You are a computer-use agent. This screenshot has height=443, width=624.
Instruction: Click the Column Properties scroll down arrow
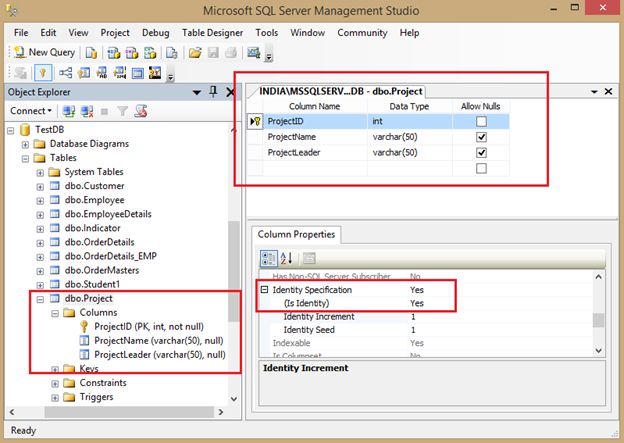599,351
